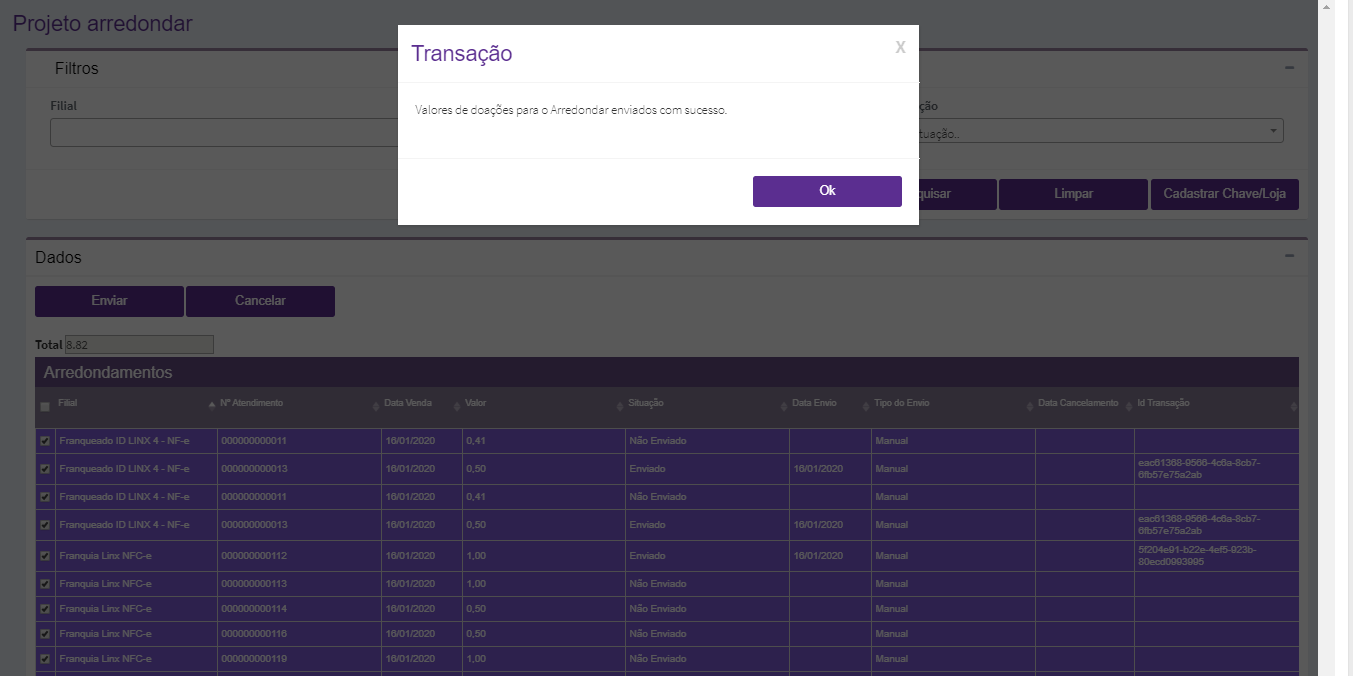Click Franquia Linx NFC-e in the 000000000119 row
Image resolution: width=1353 pixels, height=676 pixels.
pos(105,659)
